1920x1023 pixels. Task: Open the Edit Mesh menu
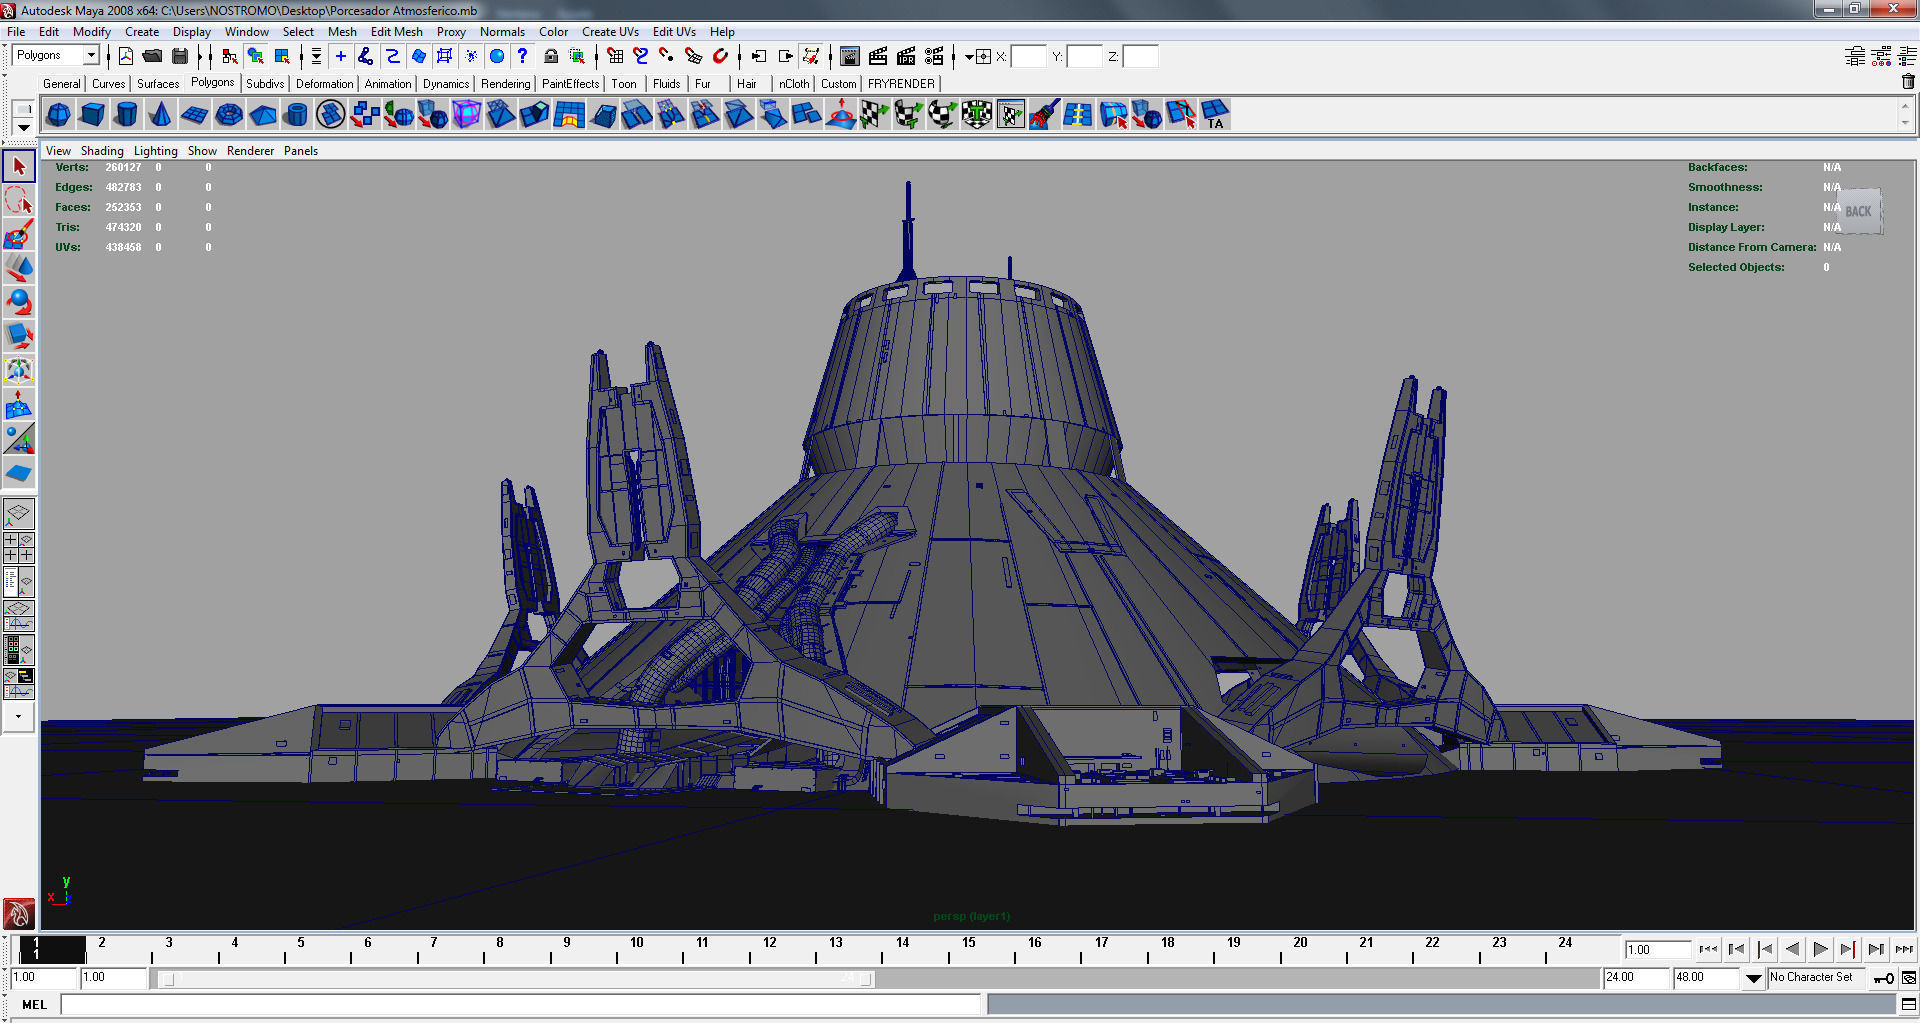coord(396,32)
